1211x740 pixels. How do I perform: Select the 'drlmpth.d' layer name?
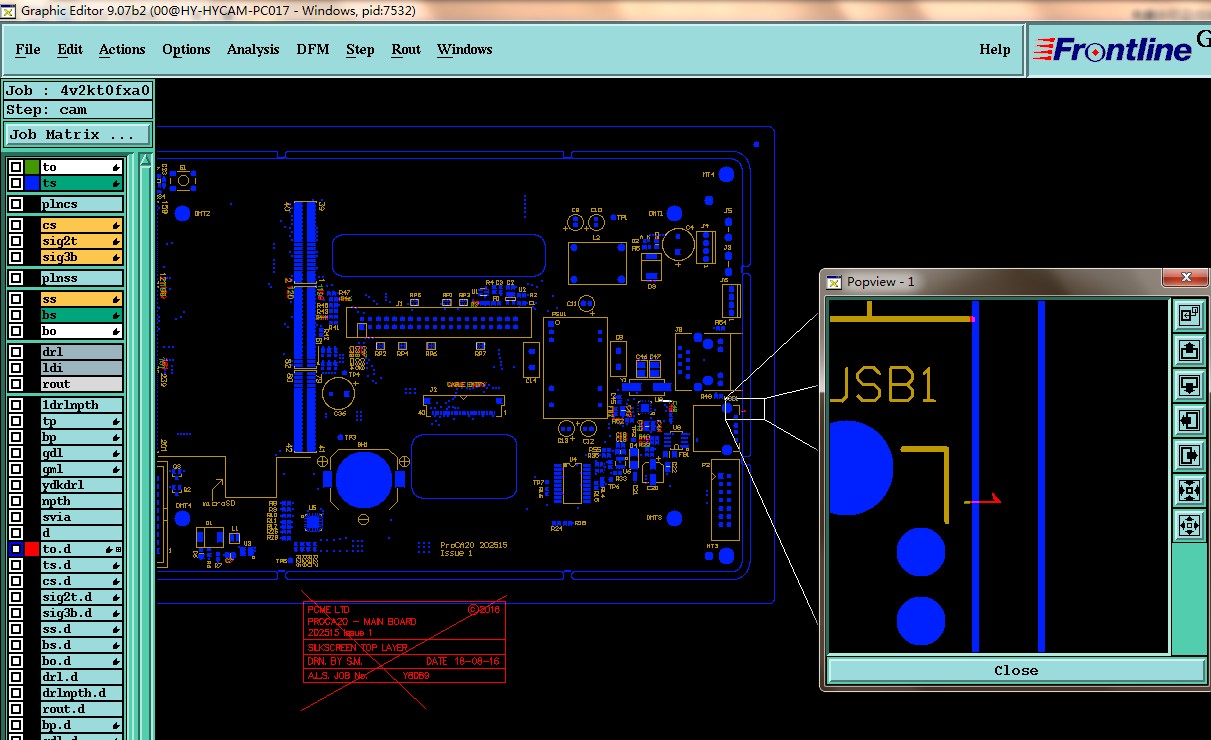click(x=82, y=693)
